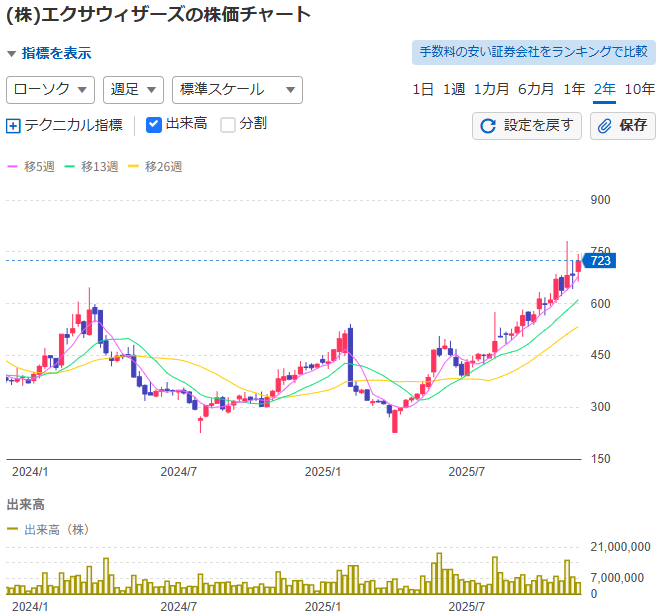The image size is (662, 611).
Task: Click the plus icon beside テクニカル指標
Action: click(x=13, y=126)
